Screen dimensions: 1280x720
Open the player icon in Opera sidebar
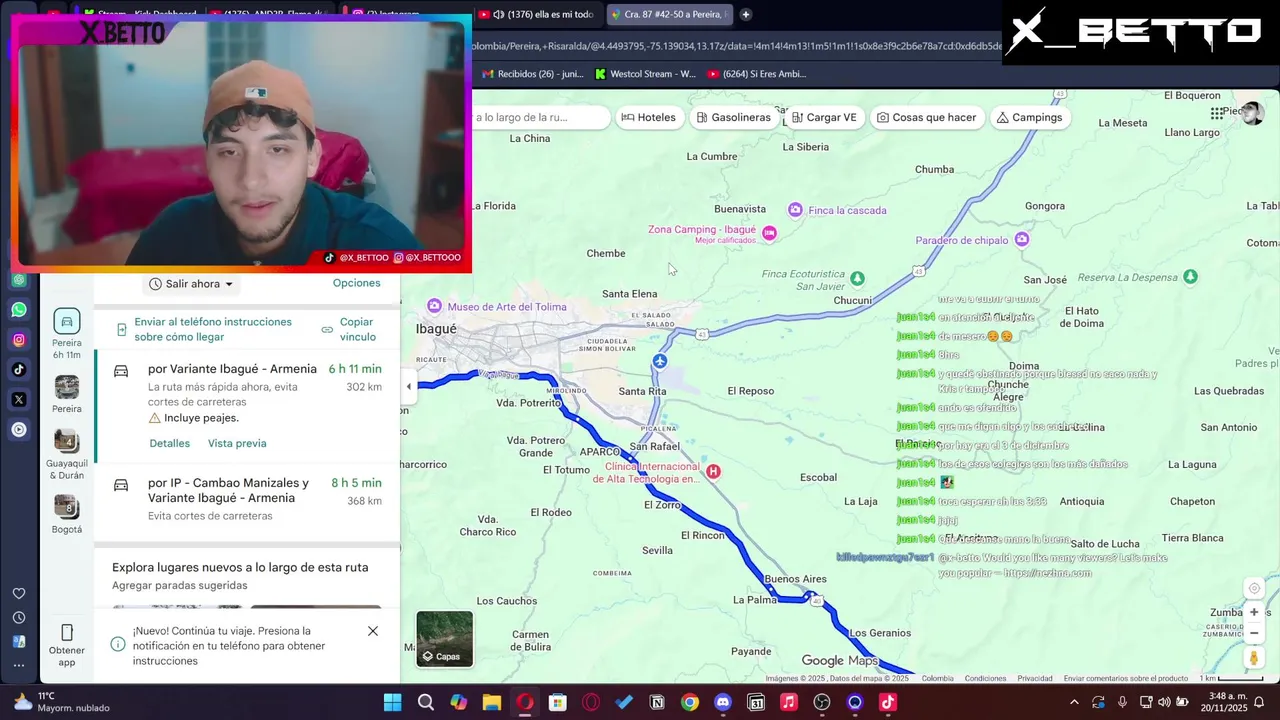pos(19,430)
